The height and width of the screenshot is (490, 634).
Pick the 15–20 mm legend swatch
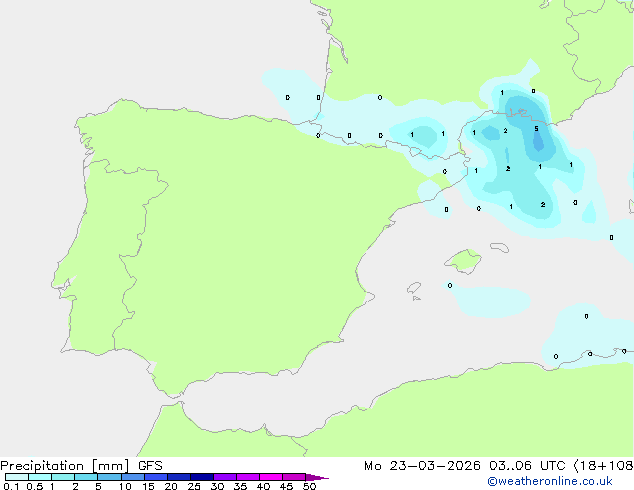pos(156,477)
